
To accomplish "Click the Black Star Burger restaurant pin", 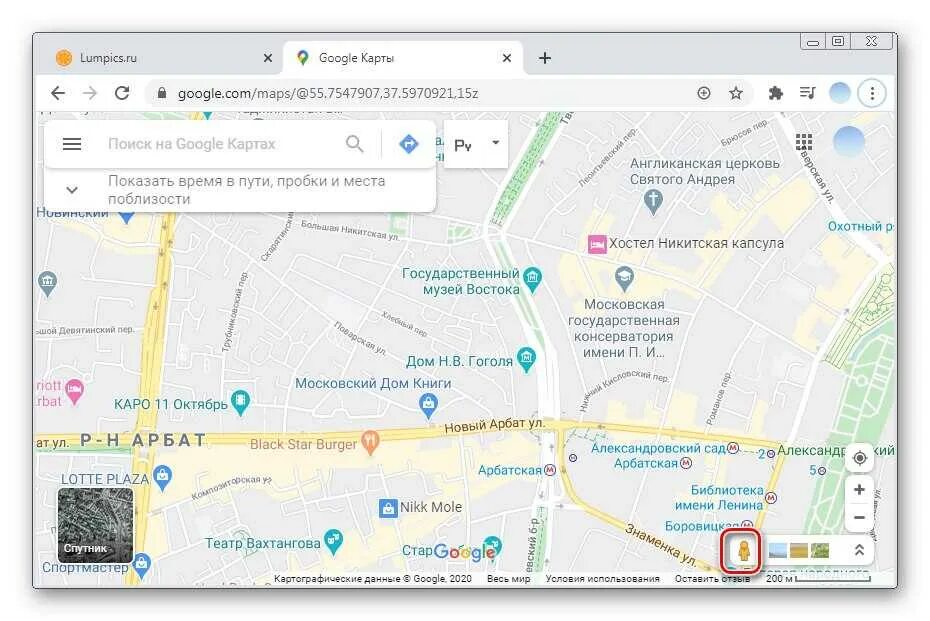I will (x=370, y=442).
